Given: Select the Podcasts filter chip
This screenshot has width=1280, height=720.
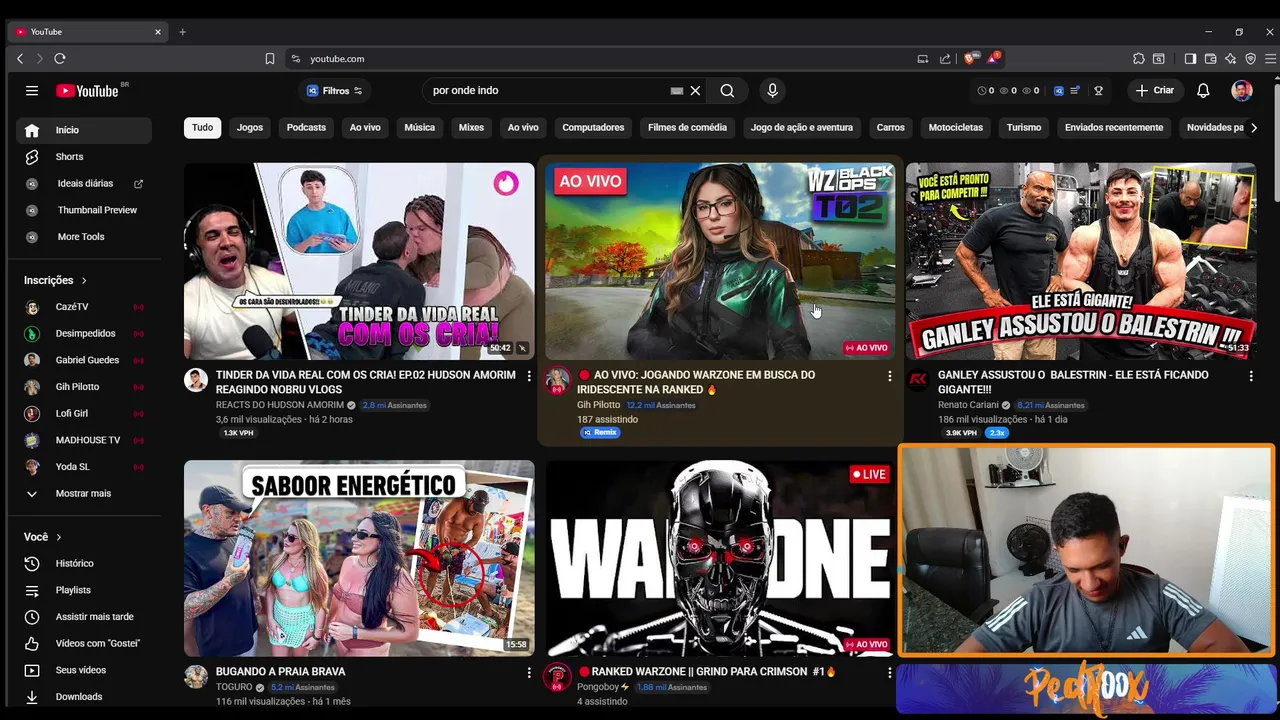Looking at the screenshot, I should tap(306, 128).
